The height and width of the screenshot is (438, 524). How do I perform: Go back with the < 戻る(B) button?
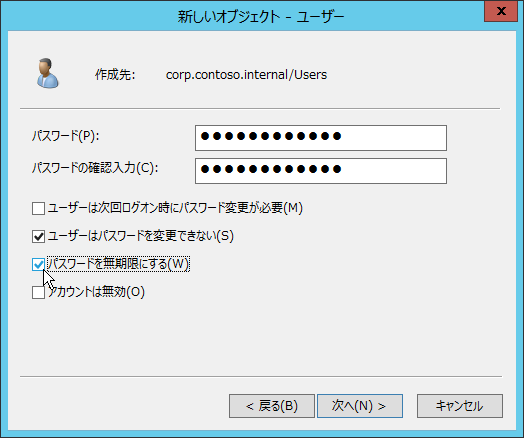click(272, 406)
